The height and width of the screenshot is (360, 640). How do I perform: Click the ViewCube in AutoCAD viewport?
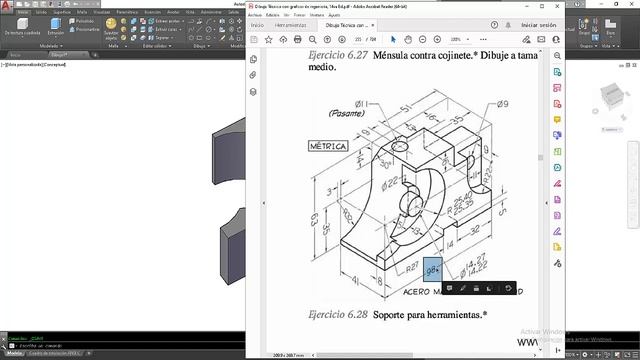[x=611, y=96]
